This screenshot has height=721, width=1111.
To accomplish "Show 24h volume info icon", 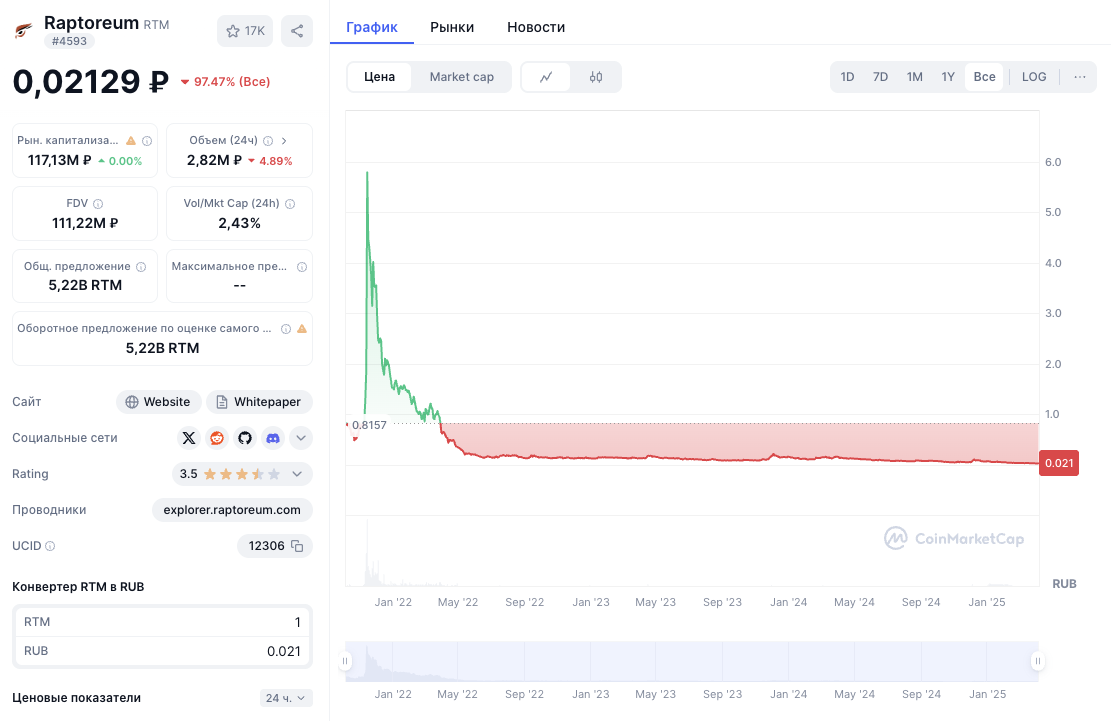I will tap(268, 141).
